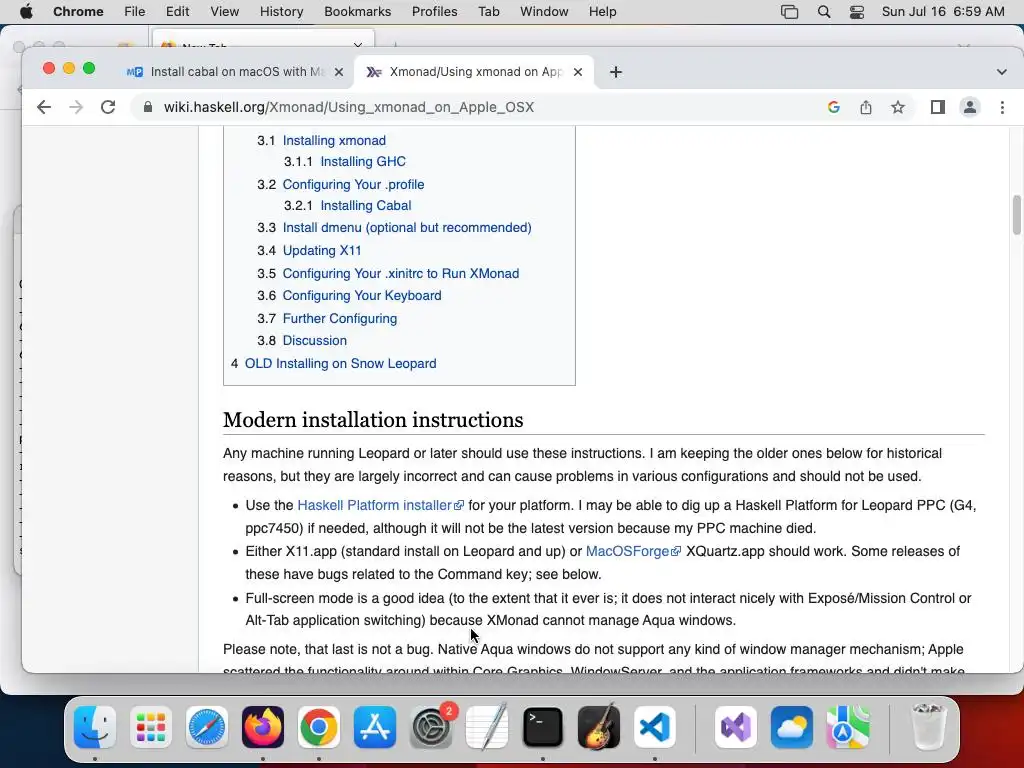Open Launchpad from the Dock
The width and height of the screenshot is (1024, 768).
coord(151,727)
